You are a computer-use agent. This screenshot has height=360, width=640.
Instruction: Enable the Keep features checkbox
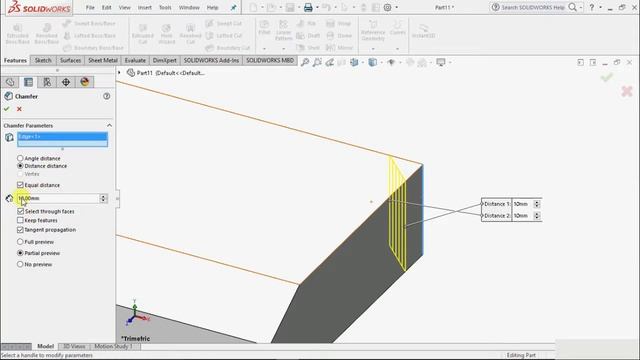click(x=20, y=220)
